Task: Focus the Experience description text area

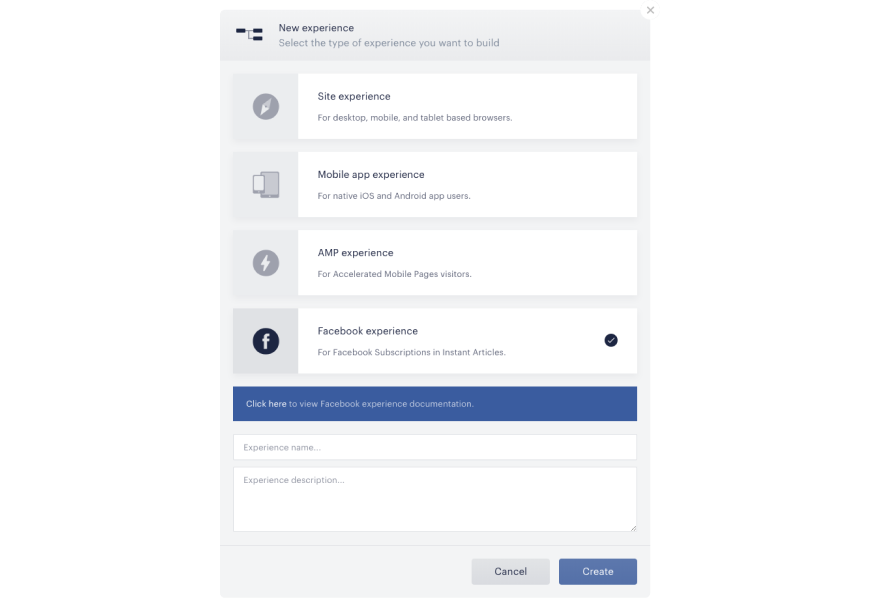Action: click(435, 499)
